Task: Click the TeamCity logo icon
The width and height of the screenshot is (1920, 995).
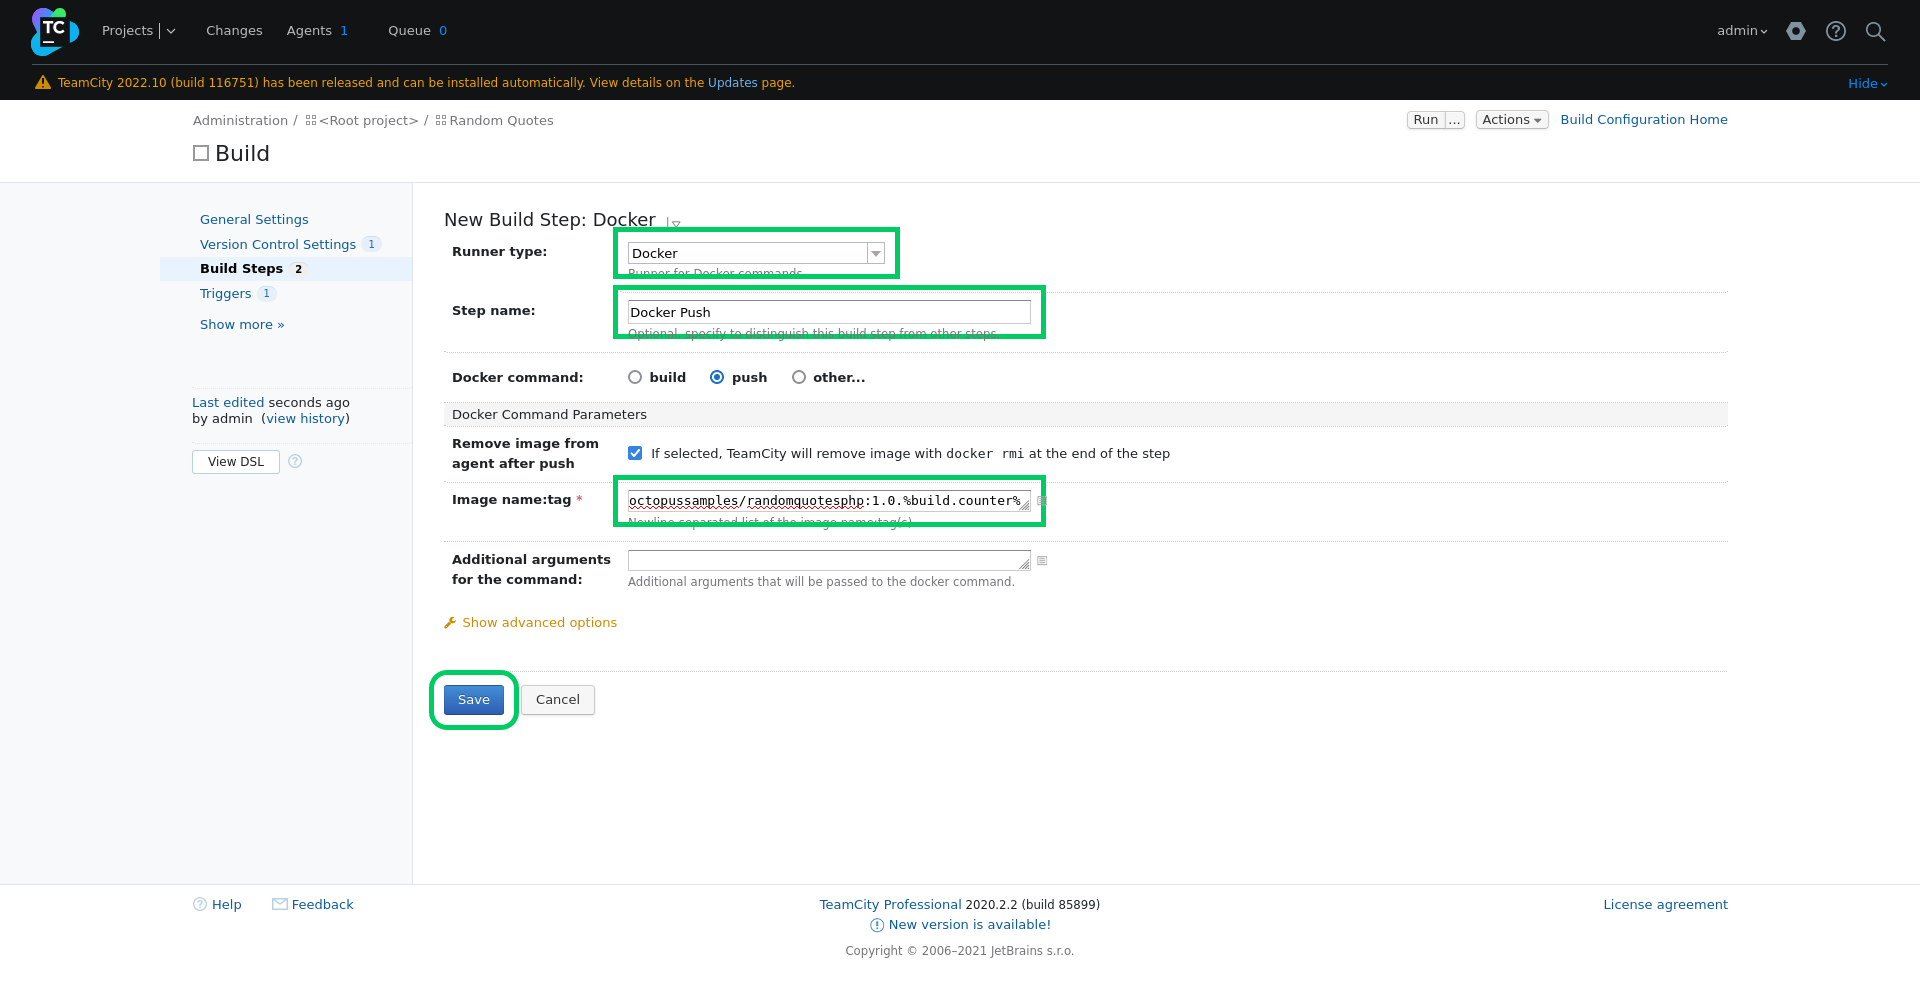Action: click(x=54, y=31)
